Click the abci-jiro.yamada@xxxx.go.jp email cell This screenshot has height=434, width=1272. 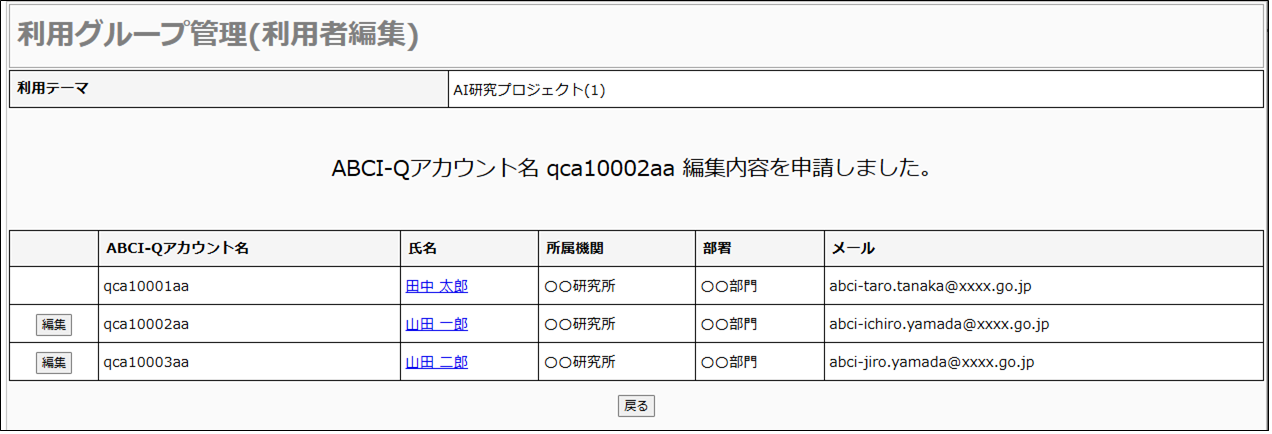930,362
